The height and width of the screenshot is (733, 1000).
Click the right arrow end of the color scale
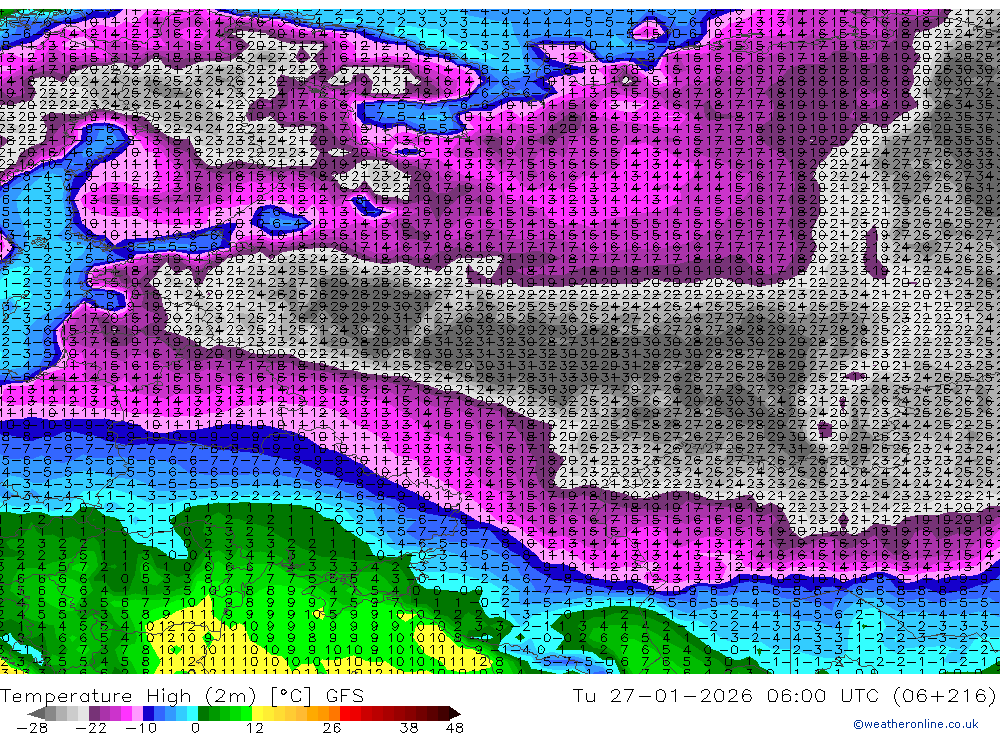(x=455, y=713)
